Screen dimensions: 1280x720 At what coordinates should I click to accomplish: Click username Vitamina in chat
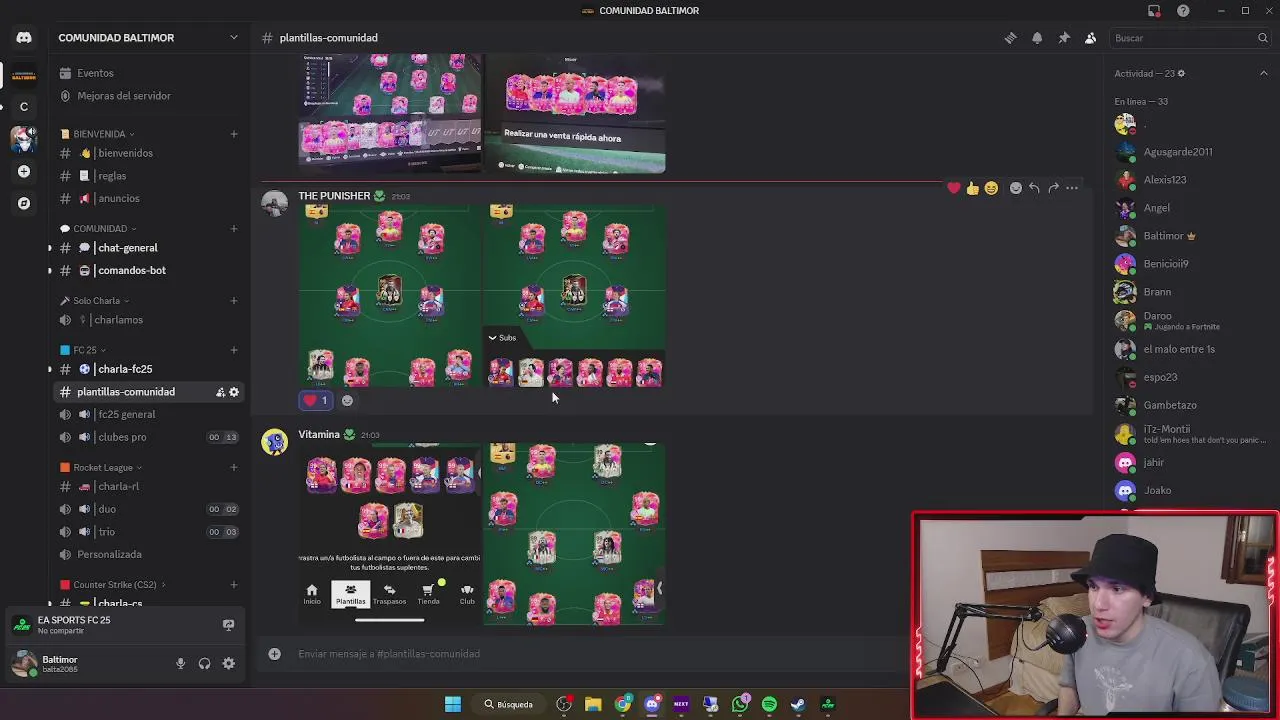(319, 435)
